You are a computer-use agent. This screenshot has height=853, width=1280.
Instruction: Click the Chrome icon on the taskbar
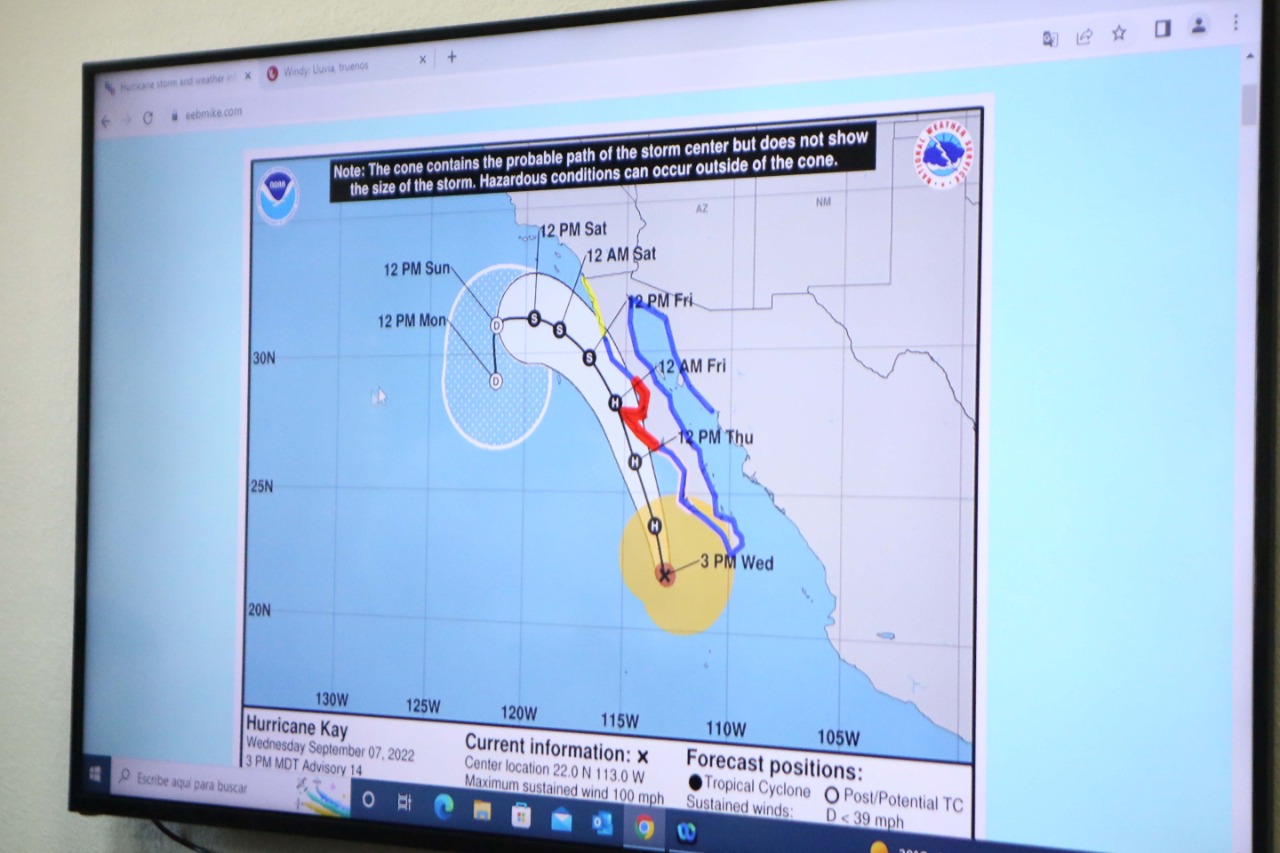coord(644,827)
